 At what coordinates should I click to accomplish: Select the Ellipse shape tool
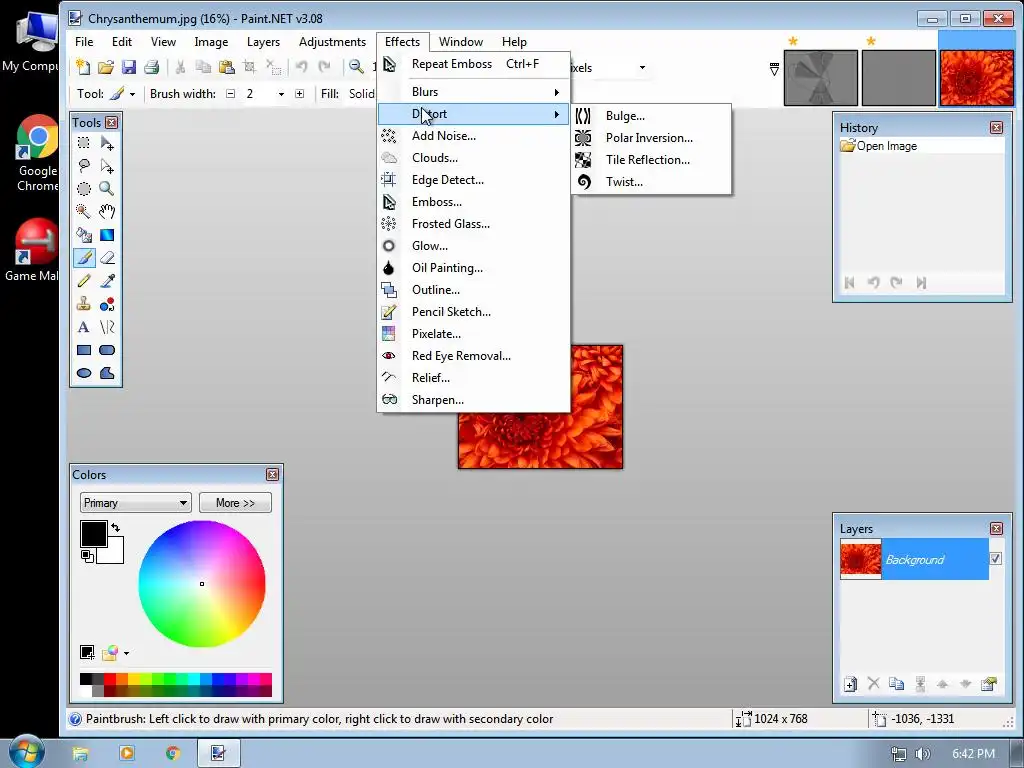point(84,374)
